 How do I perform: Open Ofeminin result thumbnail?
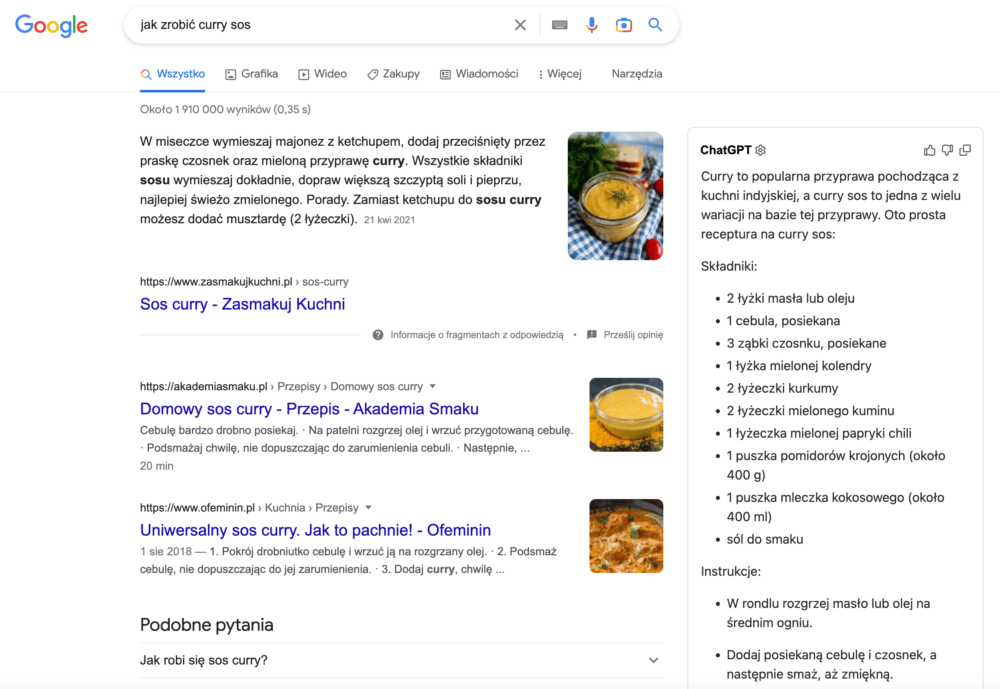point(626,536)
